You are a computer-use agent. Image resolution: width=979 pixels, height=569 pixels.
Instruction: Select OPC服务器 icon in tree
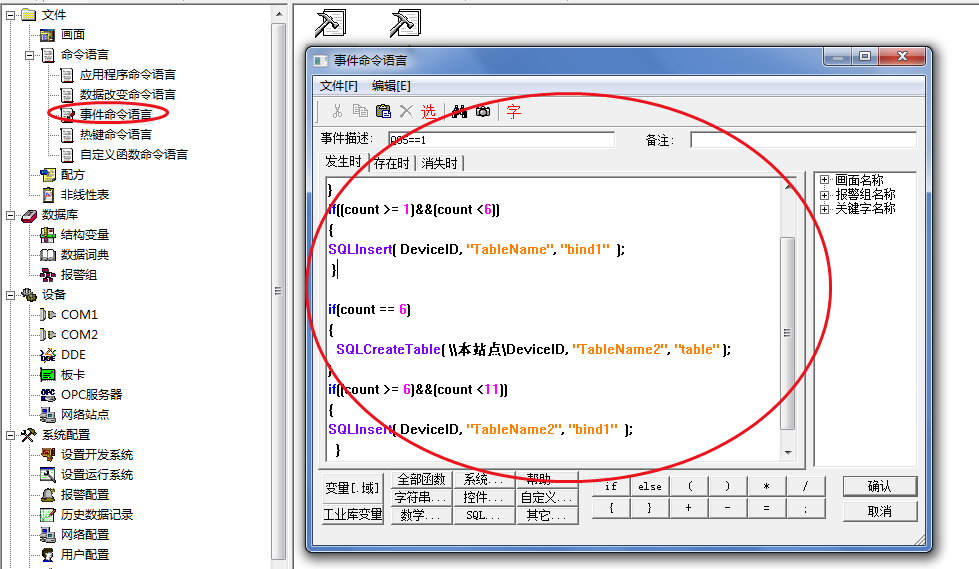(47, 395)
